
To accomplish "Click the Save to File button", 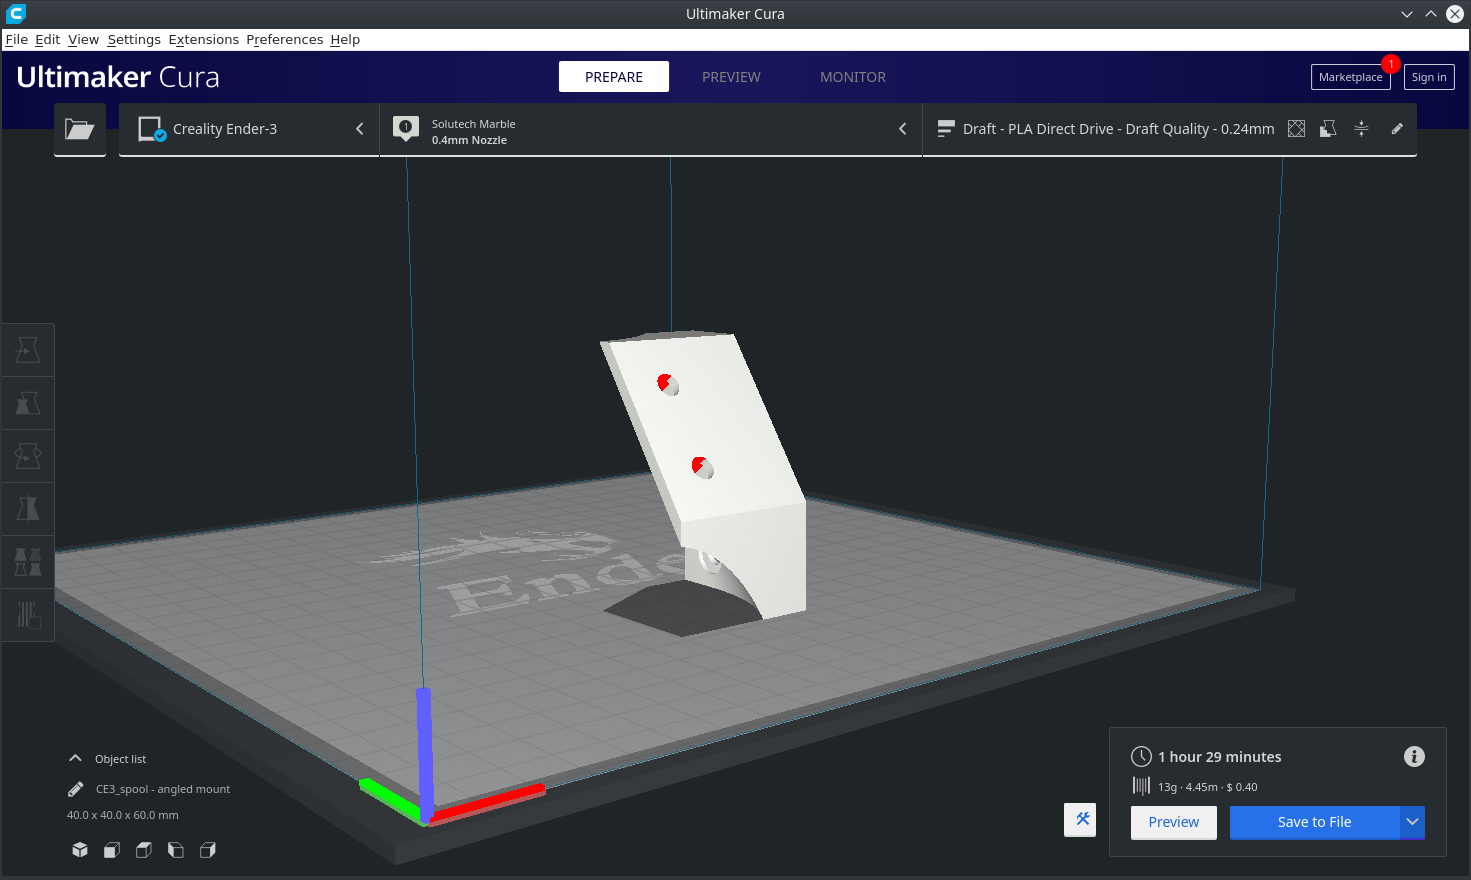I will pyautogui.click(x=1314, y=822).
